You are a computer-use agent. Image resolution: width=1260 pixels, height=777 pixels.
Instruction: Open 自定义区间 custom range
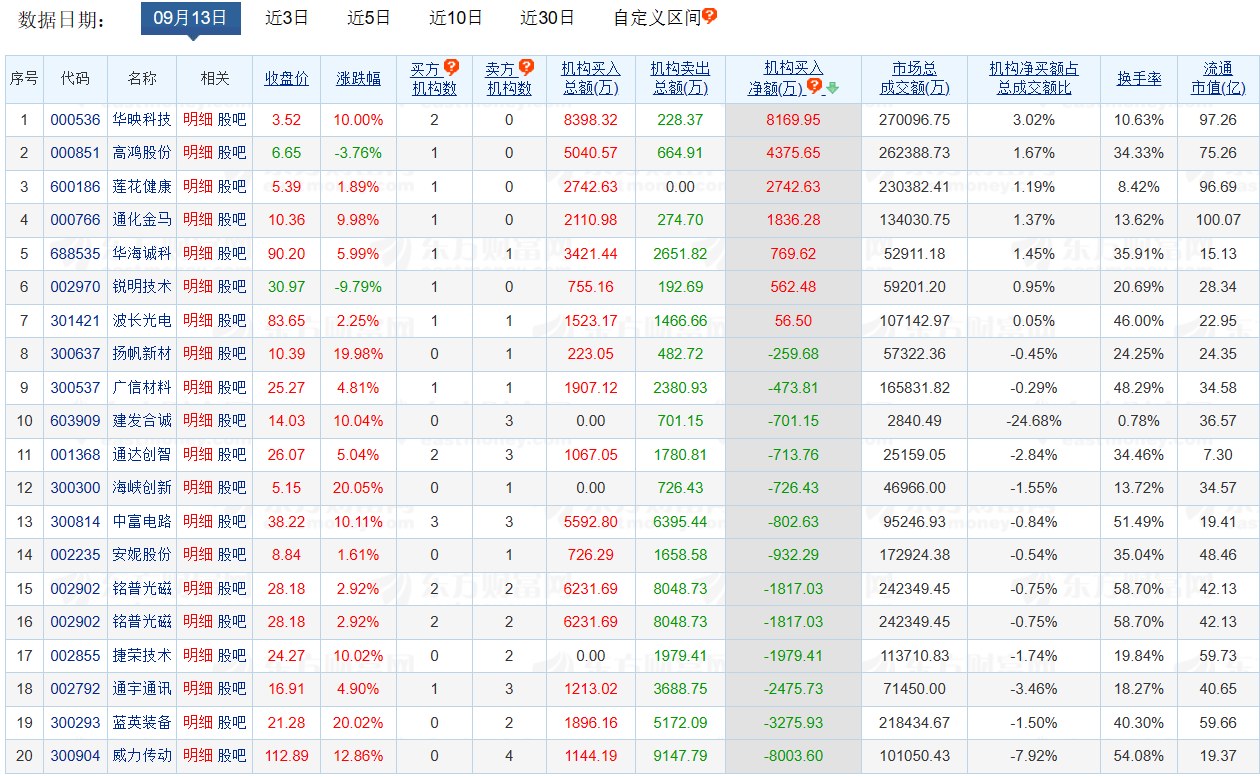tap(657, 17)
